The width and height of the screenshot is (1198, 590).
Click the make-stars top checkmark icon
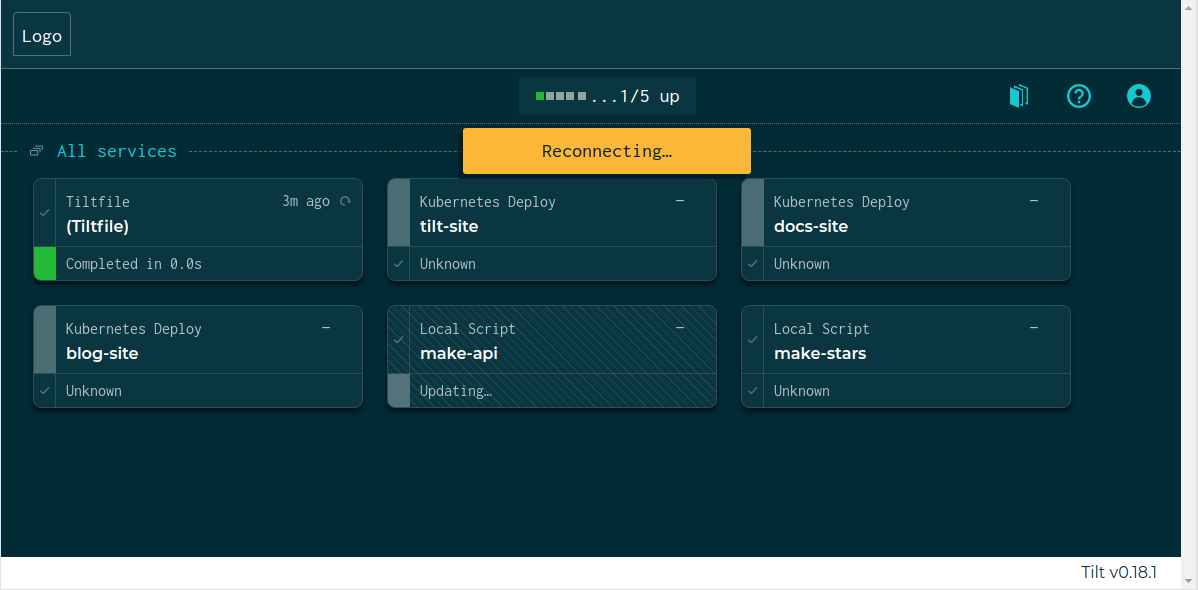click(753, 339)
